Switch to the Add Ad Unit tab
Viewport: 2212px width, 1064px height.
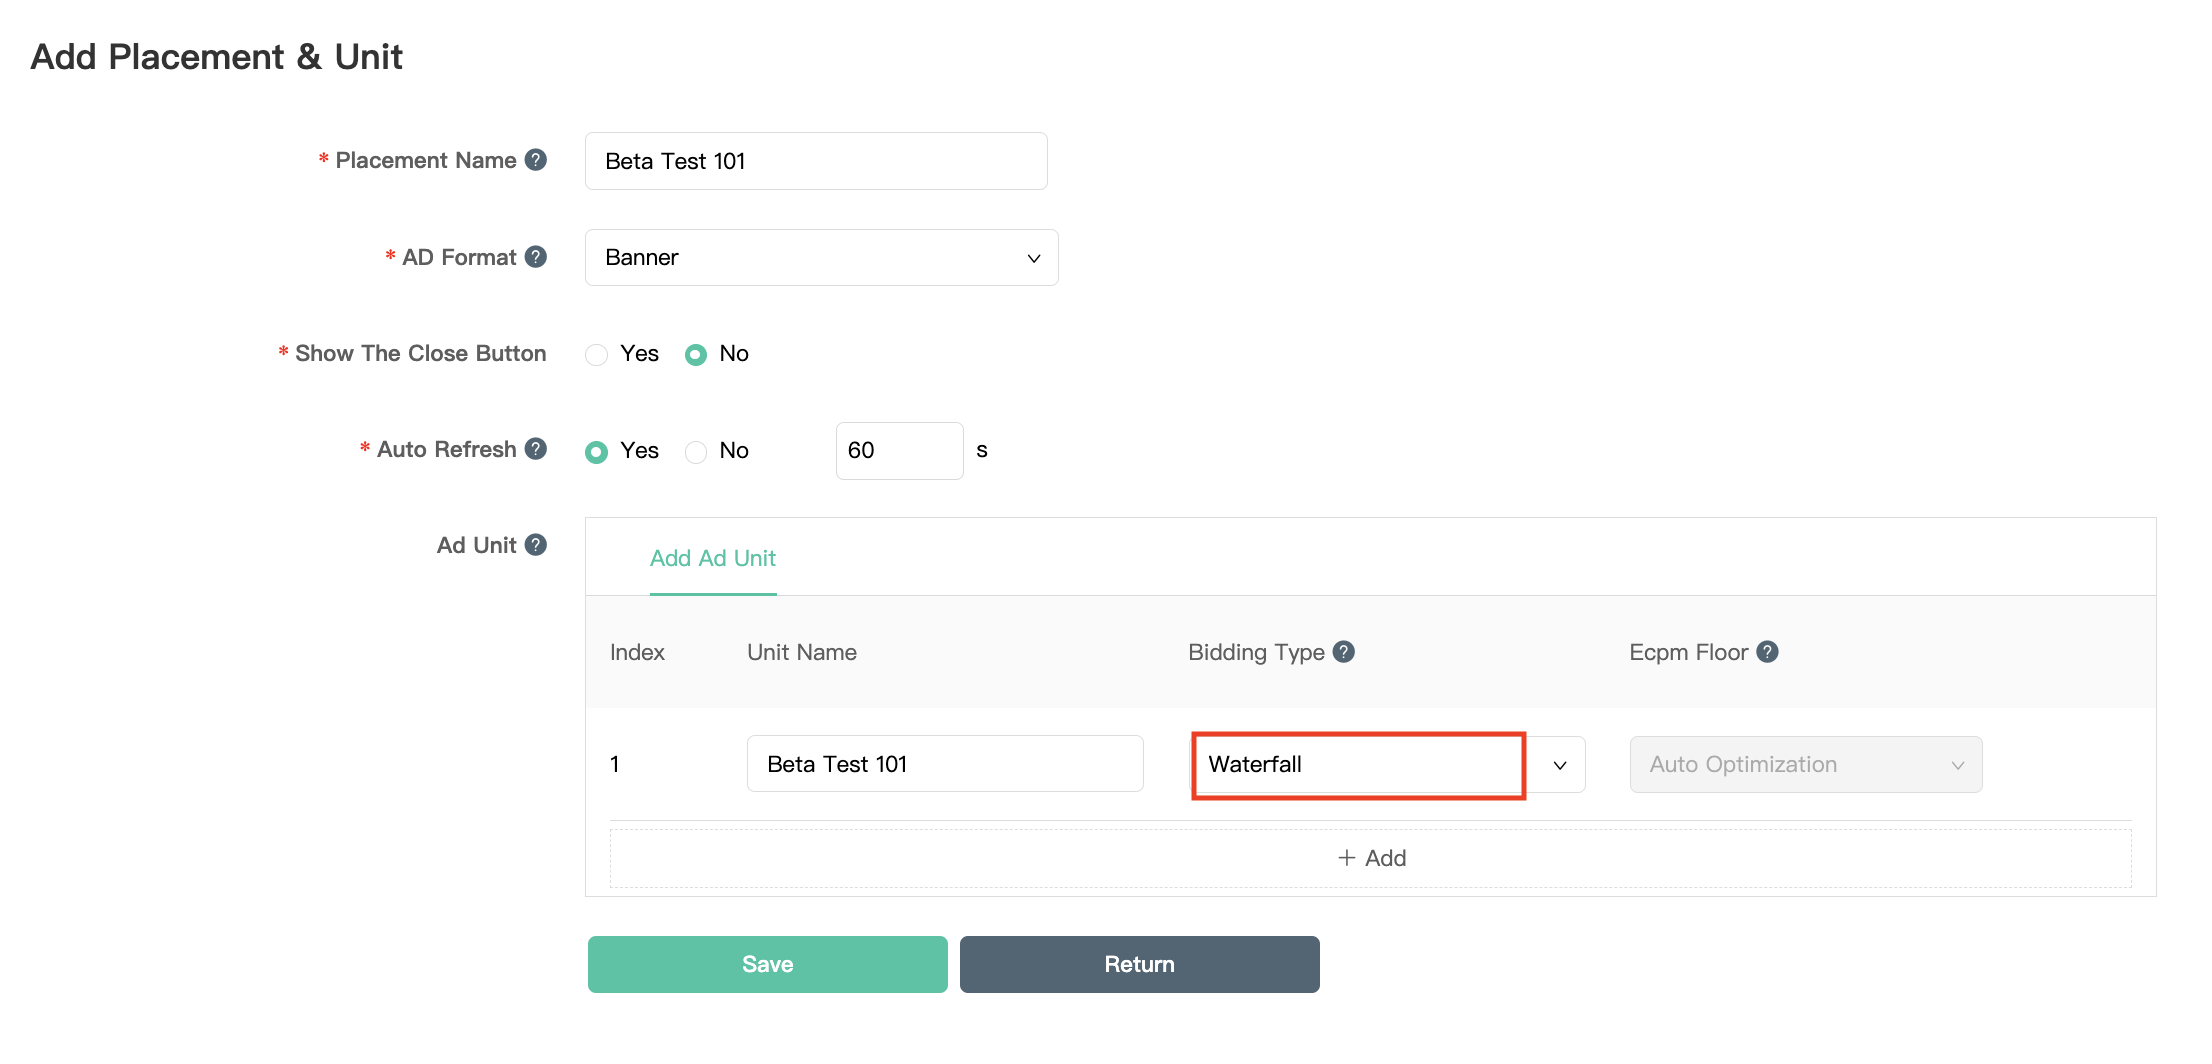pyautogui.click(x=712, y=559)
